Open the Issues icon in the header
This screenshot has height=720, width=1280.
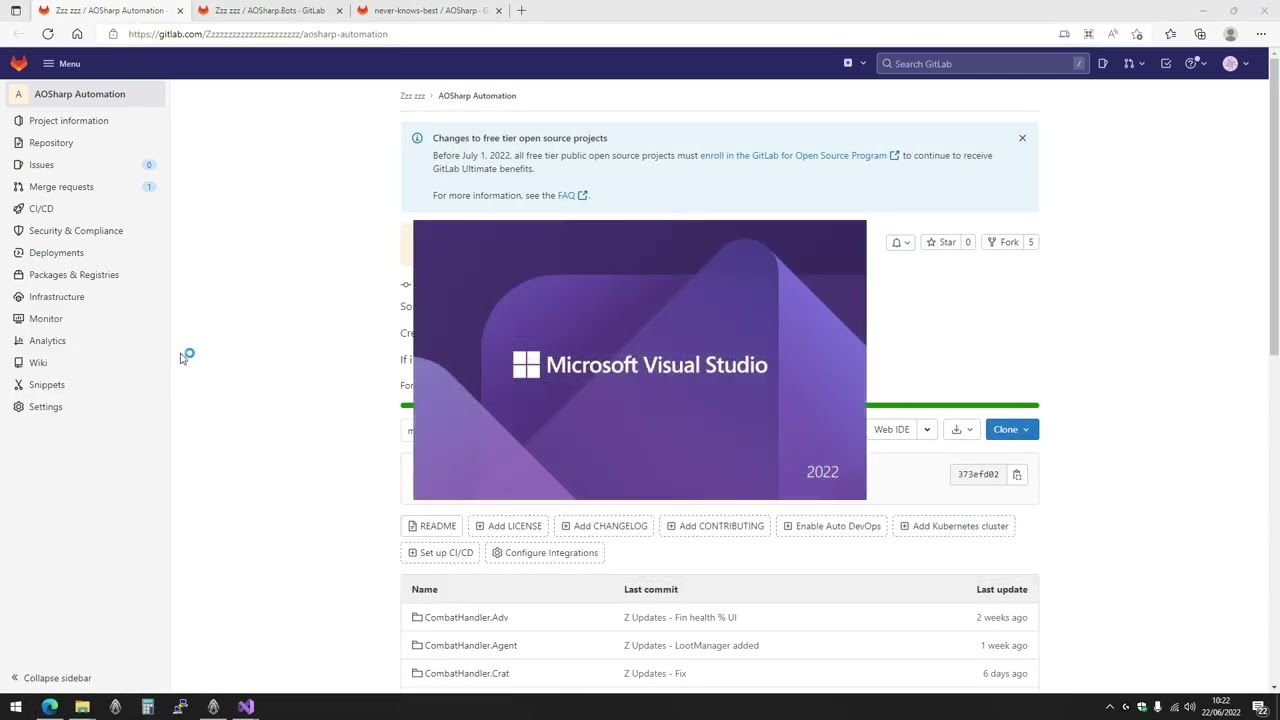click(1103, 64)
